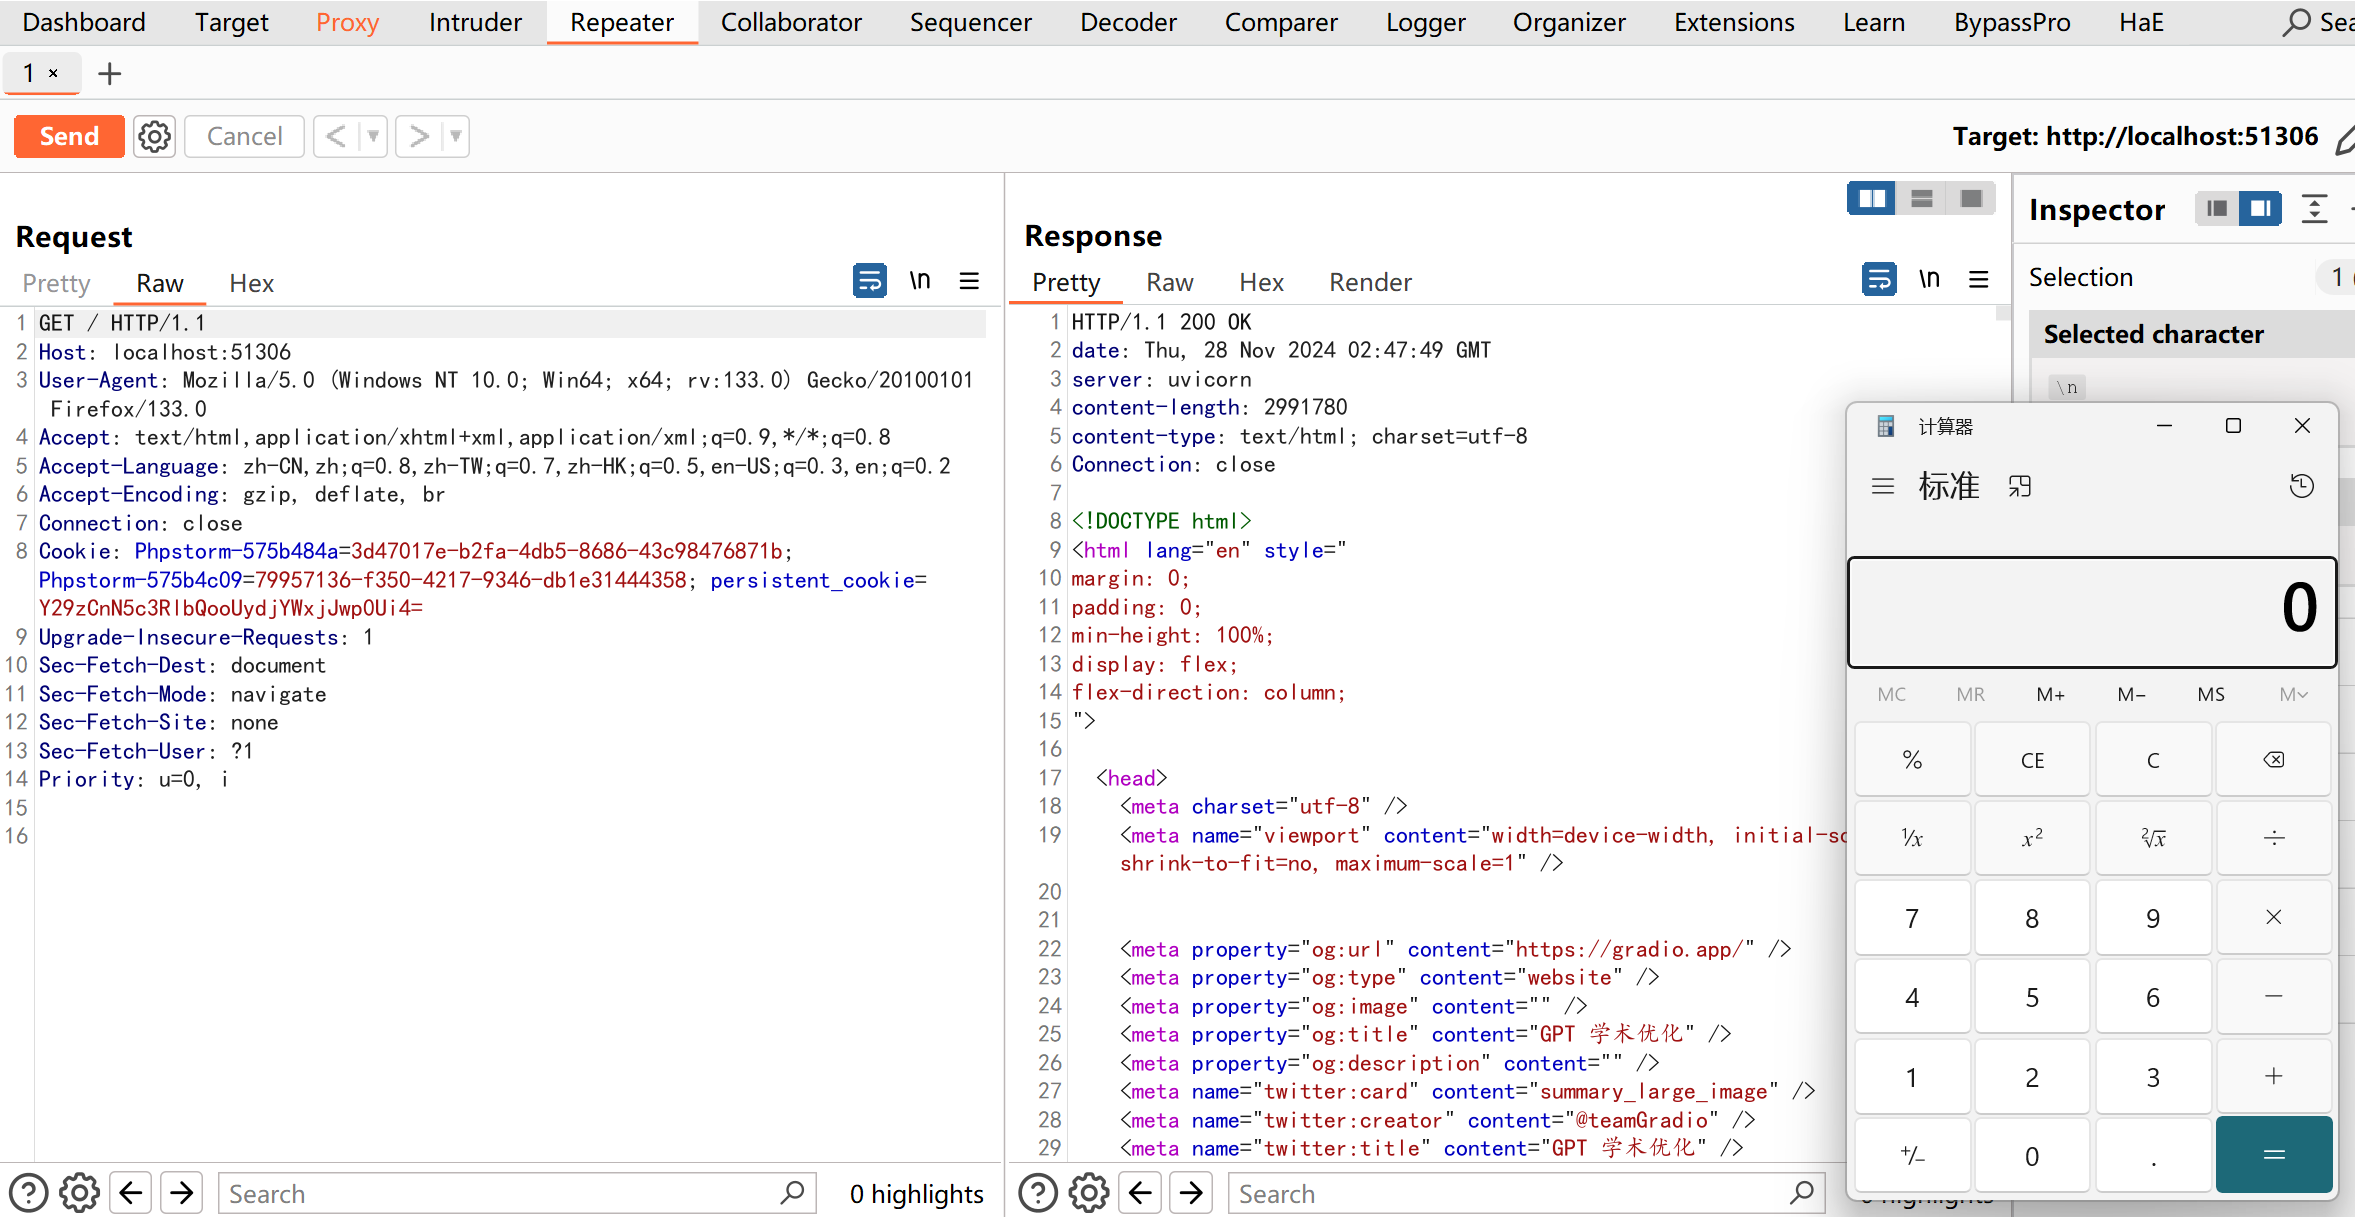Screen dimensions: 2355x1217
Task: Click Keep on top icon in calculator
Action: tap(2019, 487)
